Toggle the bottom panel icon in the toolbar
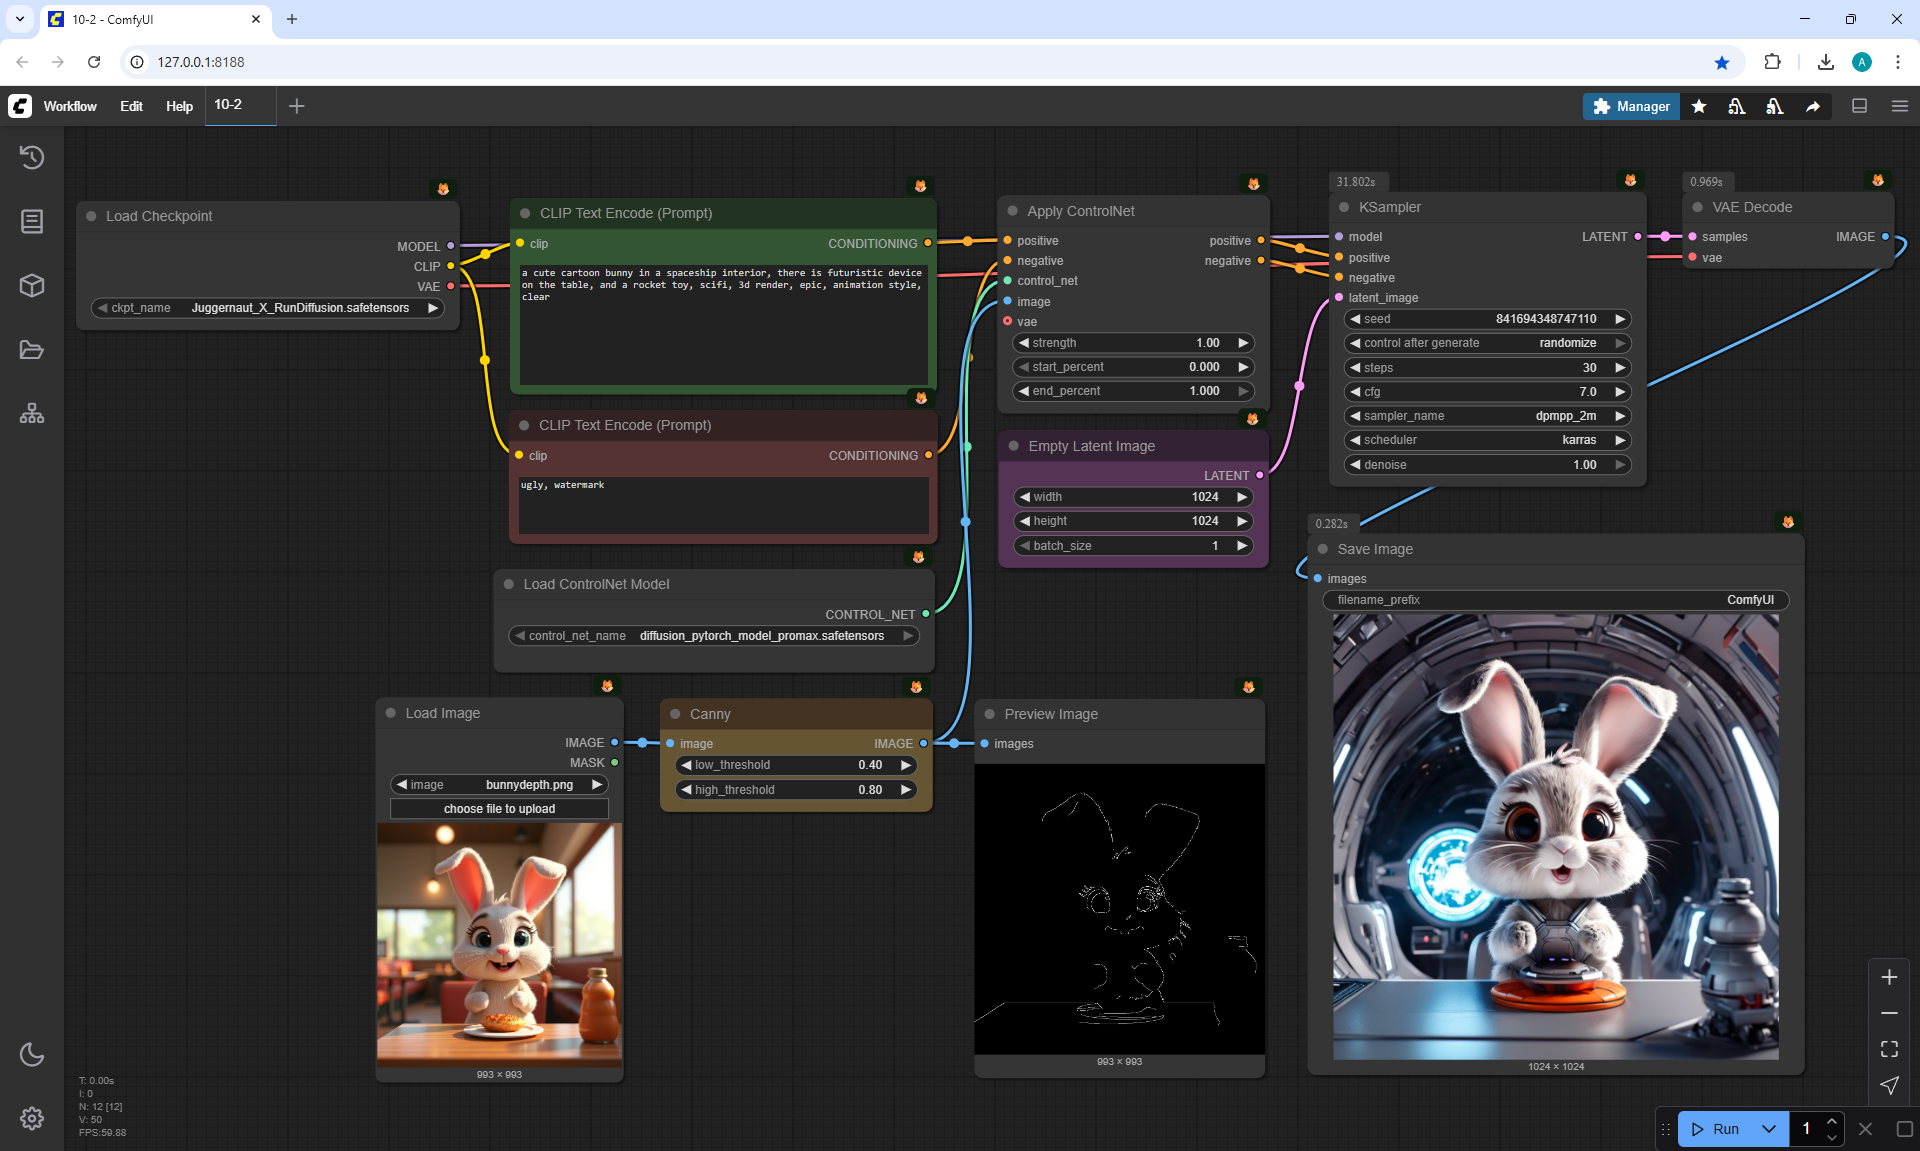Image resolution: width=1920 pixels, height=1151 pixels. pos(1859,106)
